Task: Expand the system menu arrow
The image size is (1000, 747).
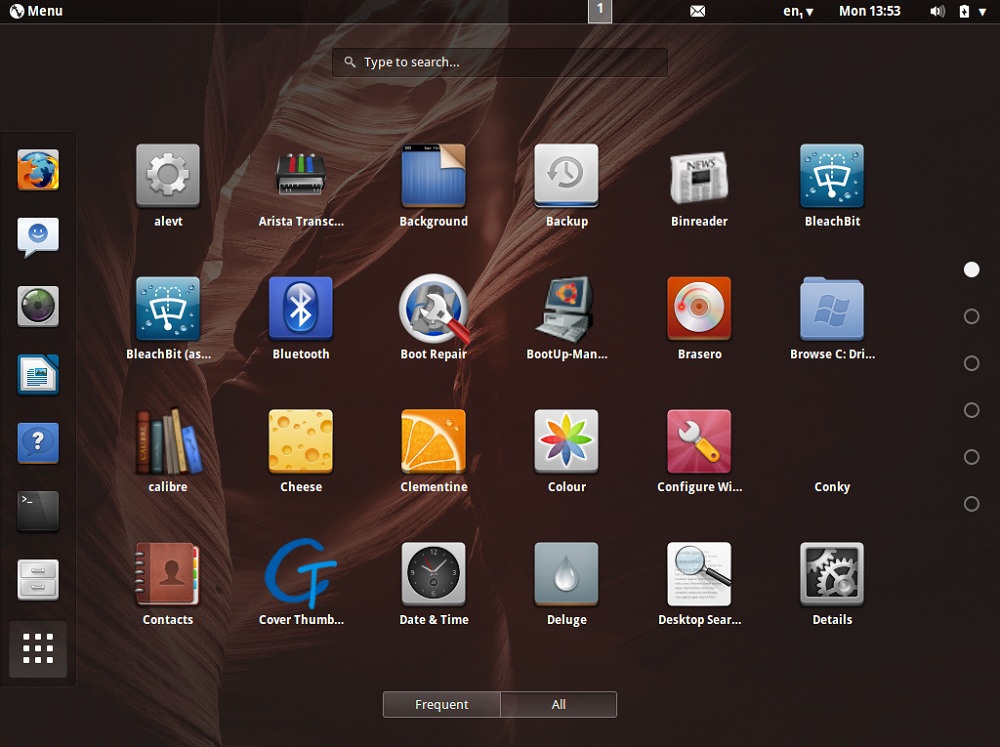Action: point(982,11)
